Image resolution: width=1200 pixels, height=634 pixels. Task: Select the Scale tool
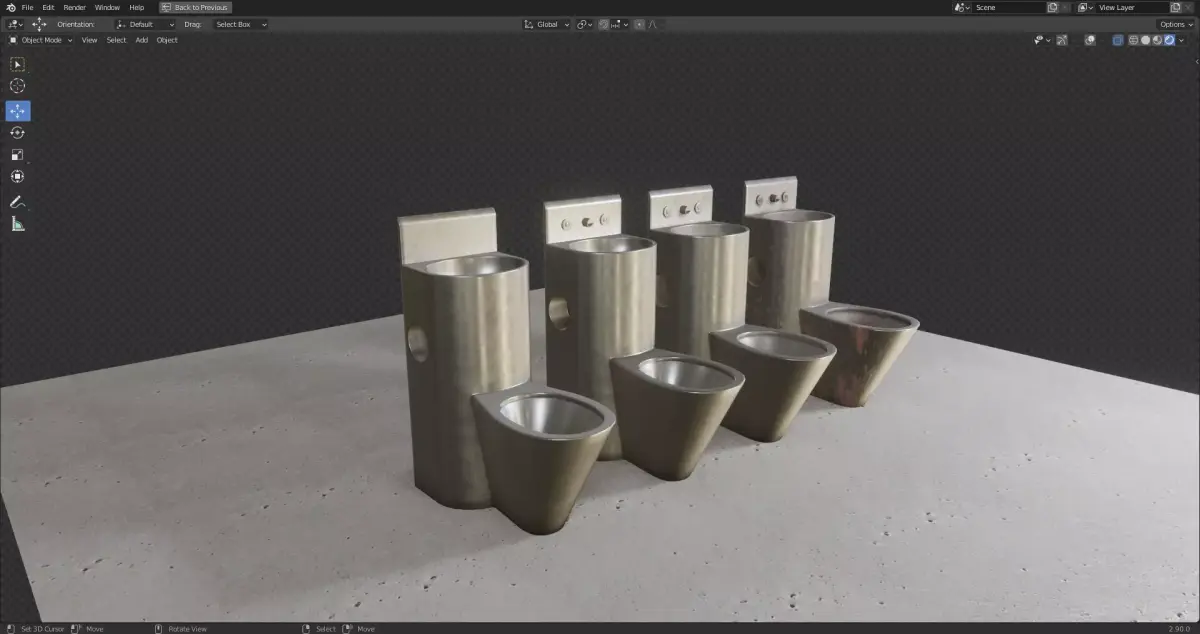pyautogui.click(x=17, y=154)
